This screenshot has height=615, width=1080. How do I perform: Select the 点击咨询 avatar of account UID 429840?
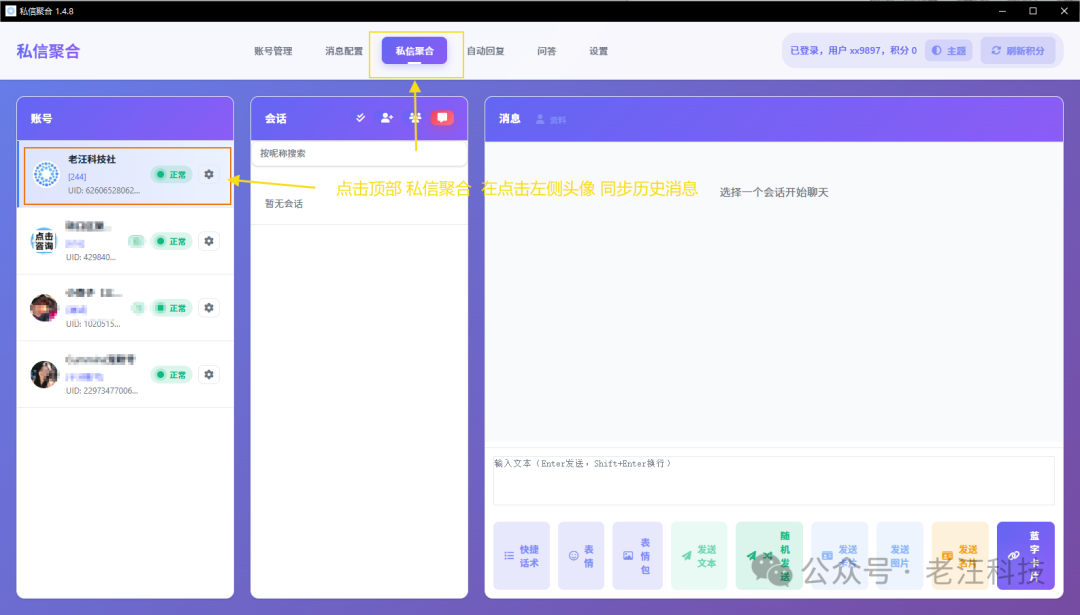coord(44,241)
